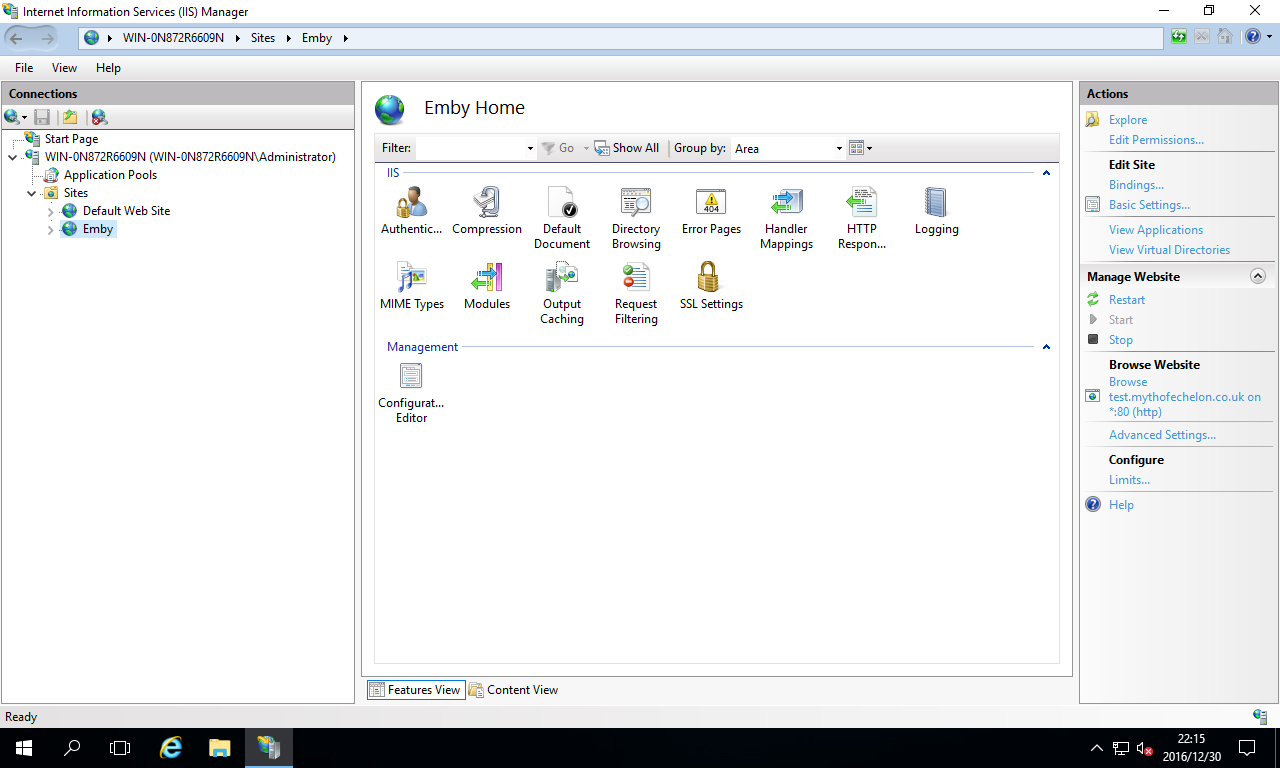Open the View menu
Screen dimensions: 1280x768
click(64, 68)
